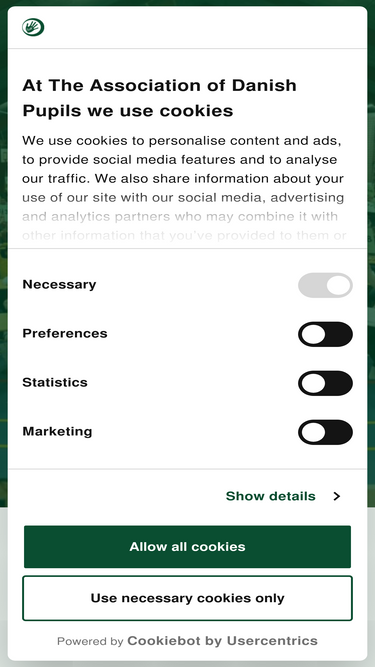
Task: Select the Marketing category label
Action: pyautogui.click(x=57, y=431)
